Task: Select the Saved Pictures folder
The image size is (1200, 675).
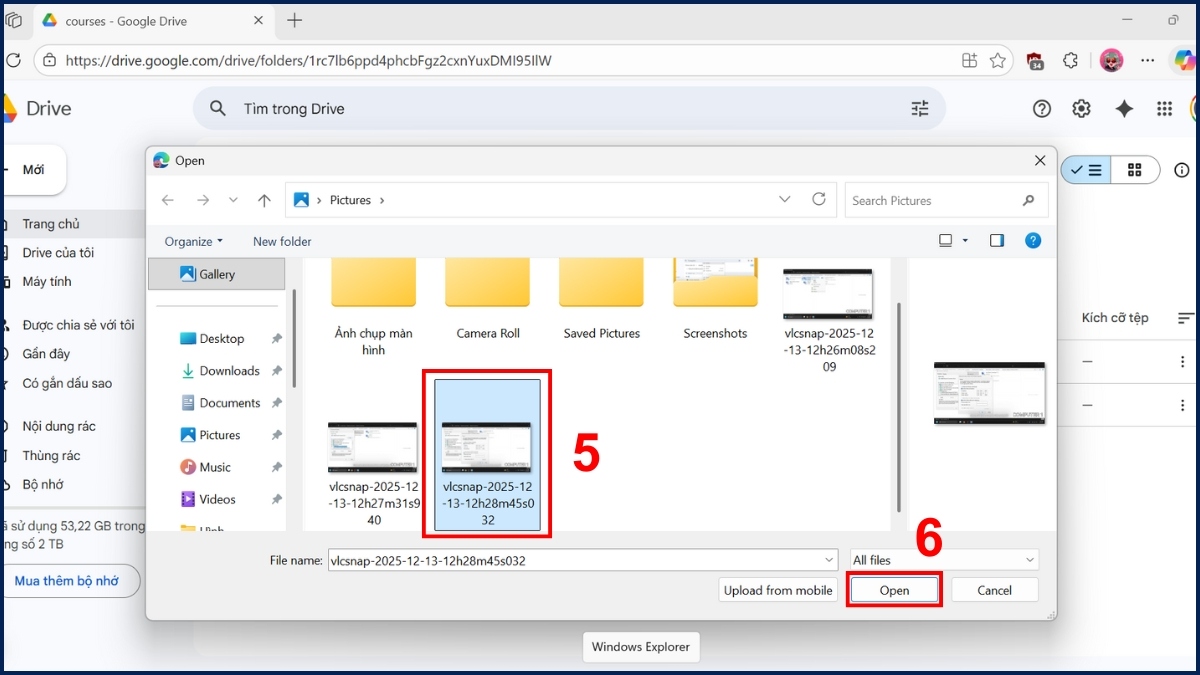Action: click(601, 300)
